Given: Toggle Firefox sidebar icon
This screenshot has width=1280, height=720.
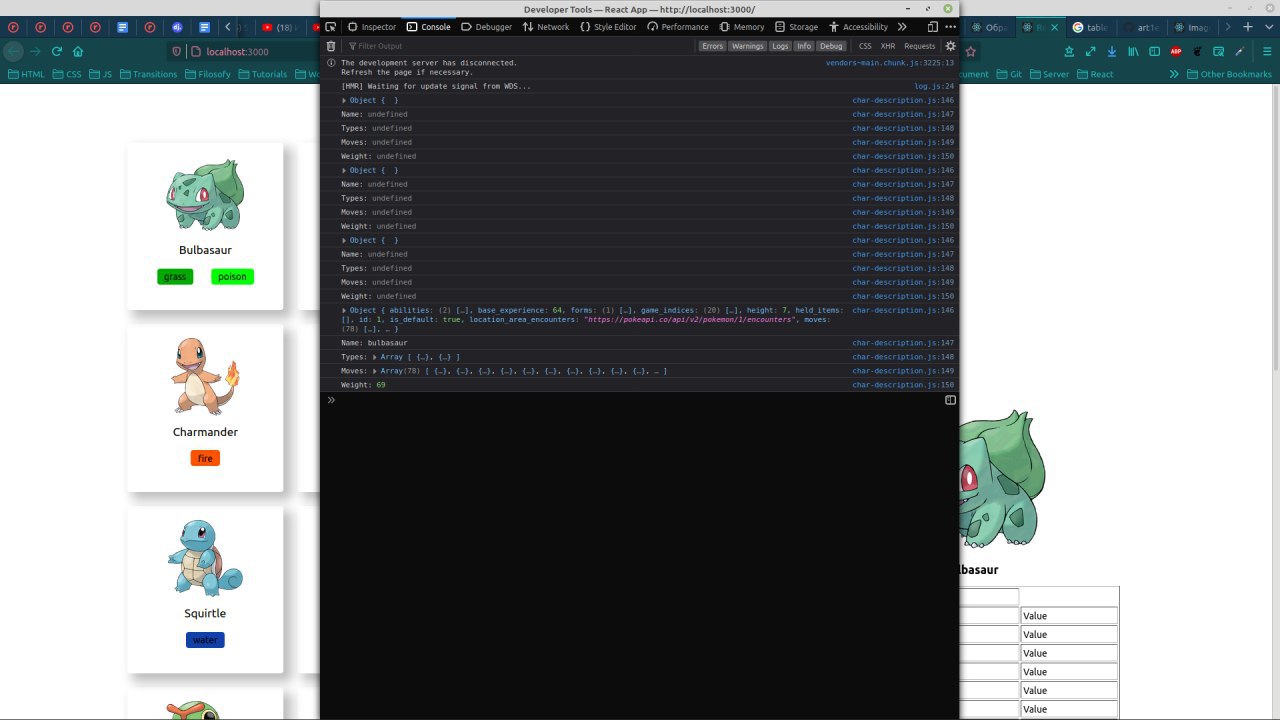Looking at the screenshot, I should [1154, 51].
